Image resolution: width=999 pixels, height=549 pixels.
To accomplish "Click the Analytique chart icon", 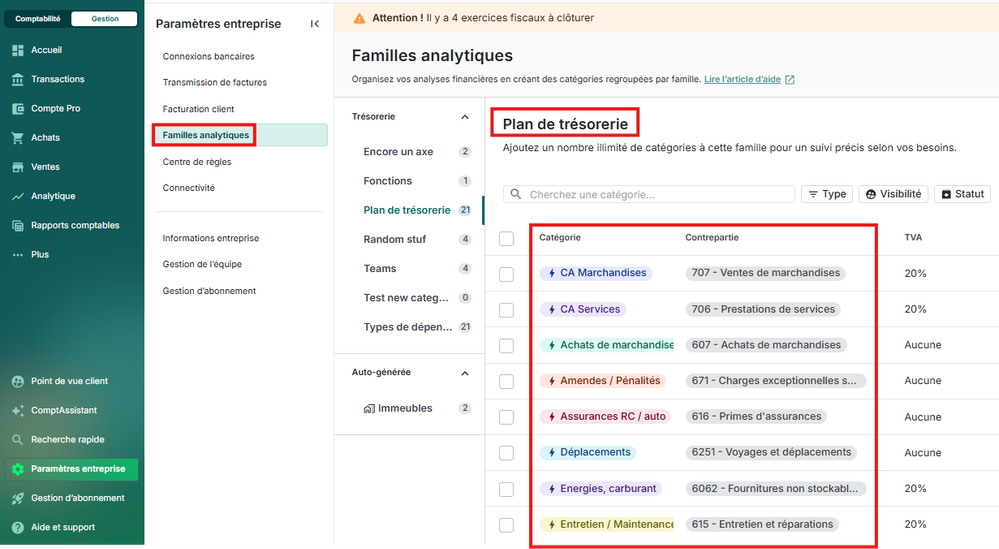I will click(17, 196).
